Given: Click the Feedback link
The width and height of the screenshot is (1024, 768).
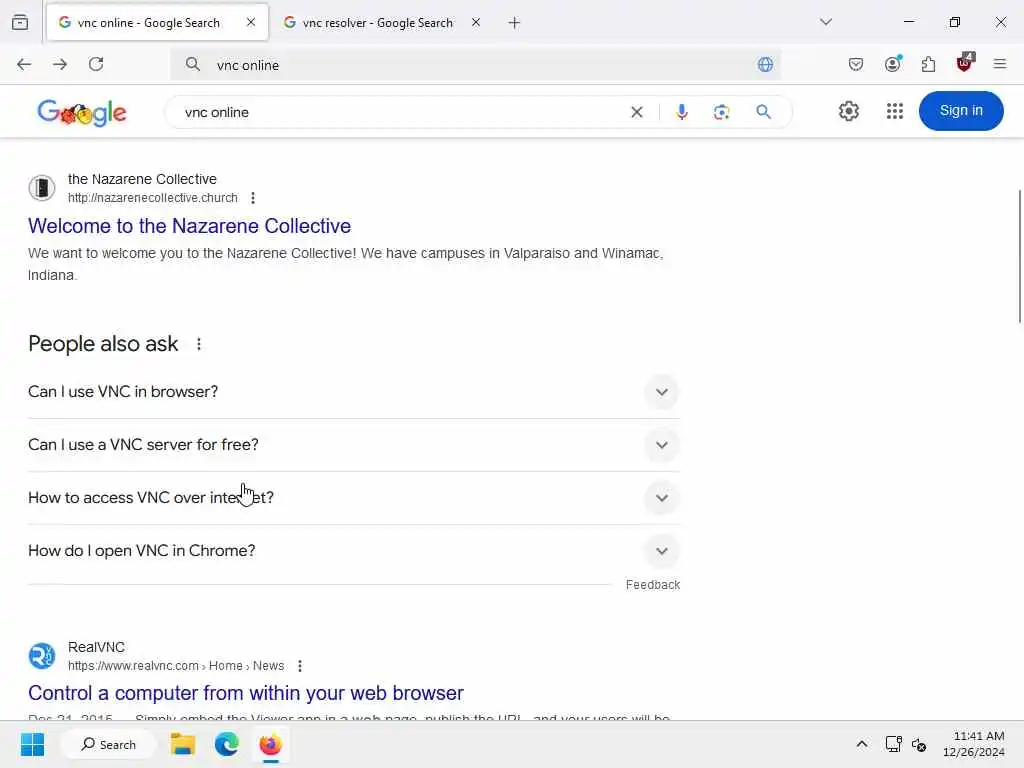Looking at the screenshot, I should tap(652, 584).
